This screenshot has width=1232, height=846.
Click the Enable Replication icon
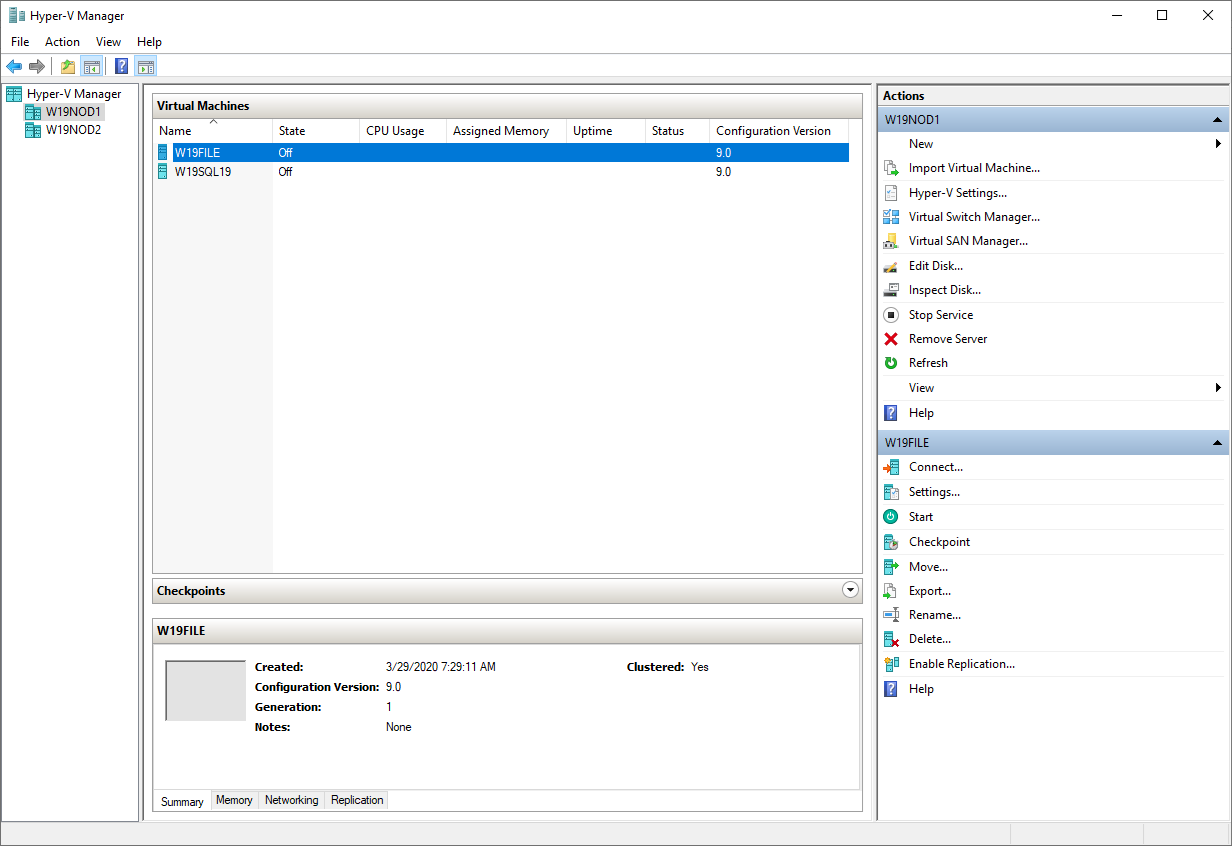[x=891, y=664]
